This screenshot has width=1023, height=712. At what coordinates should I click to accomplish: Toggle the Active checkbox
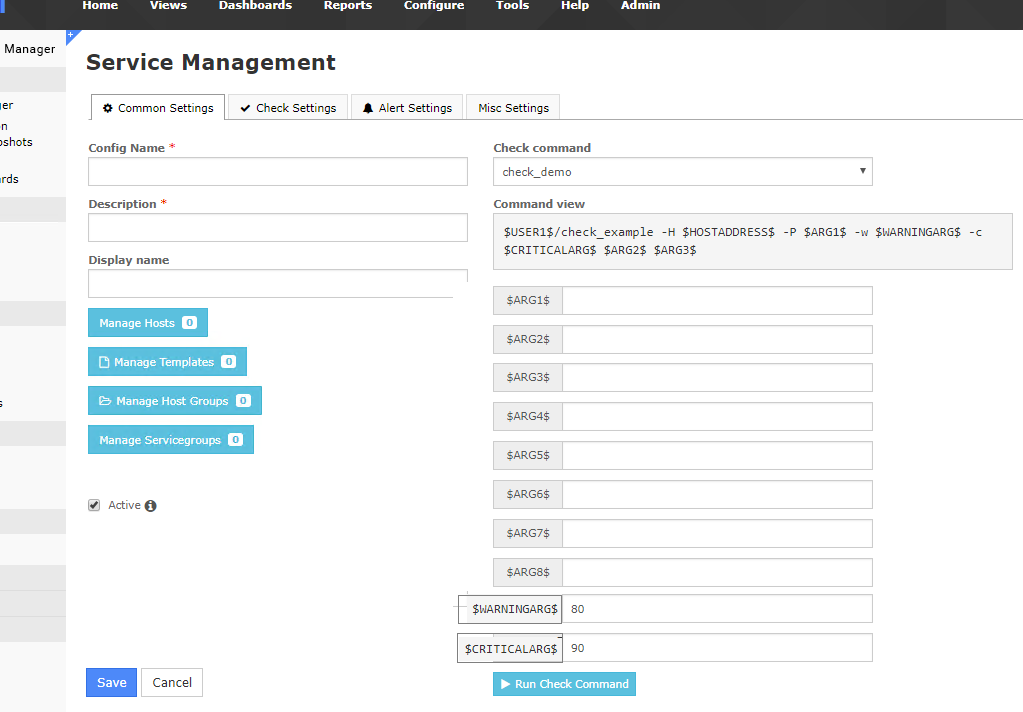(x=94, y=505)
